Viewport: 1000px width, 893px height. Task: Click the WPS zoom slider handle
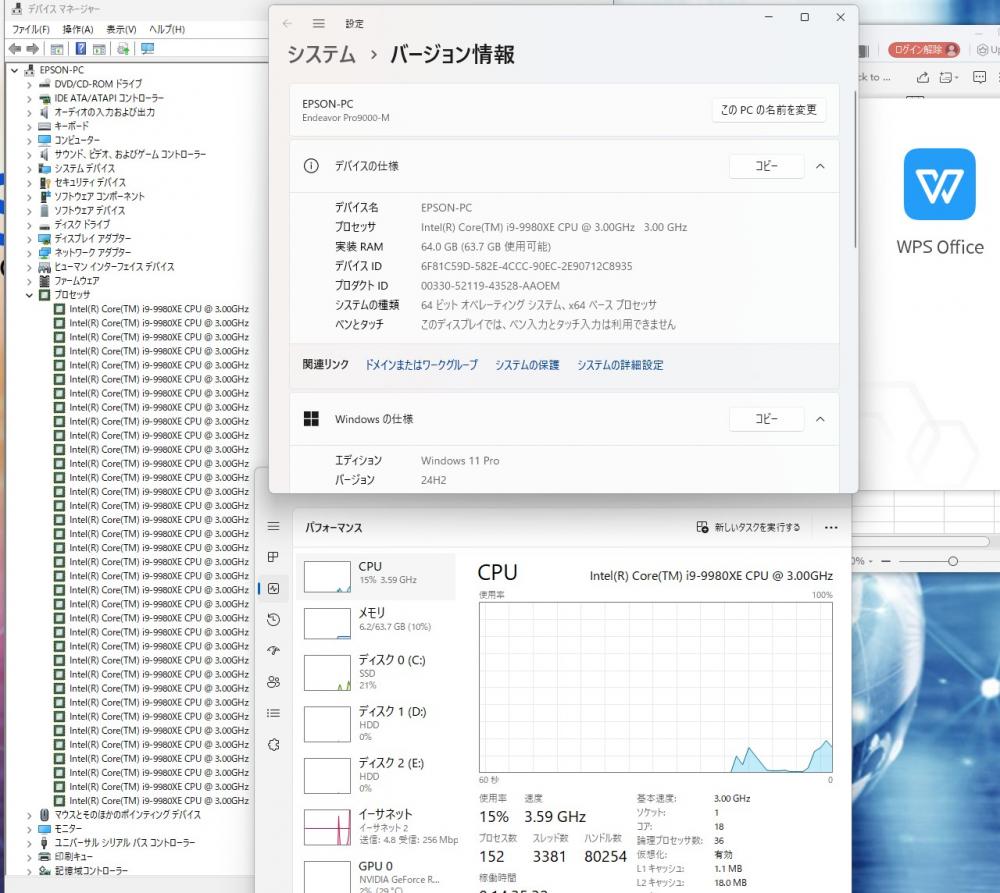952,561
